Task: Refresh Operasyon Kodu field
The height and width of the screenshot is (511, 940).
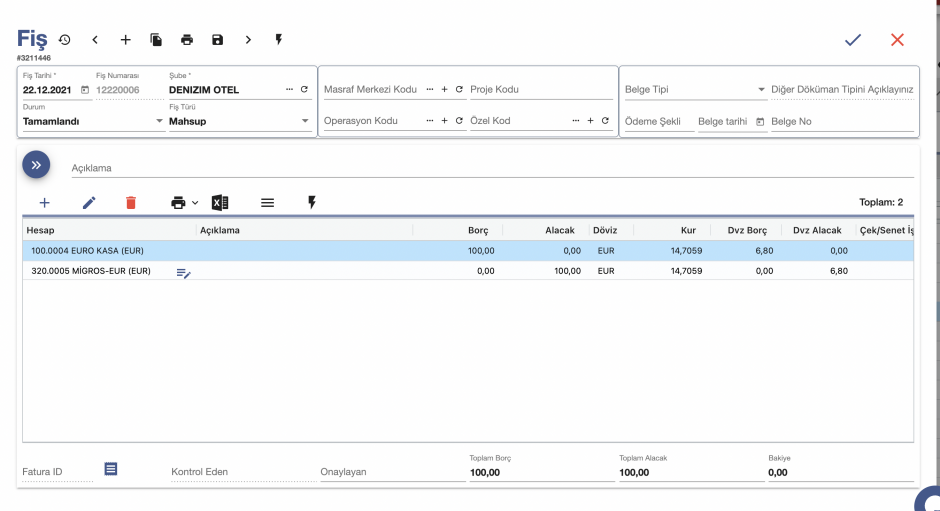Action: (x=459, y=121)
